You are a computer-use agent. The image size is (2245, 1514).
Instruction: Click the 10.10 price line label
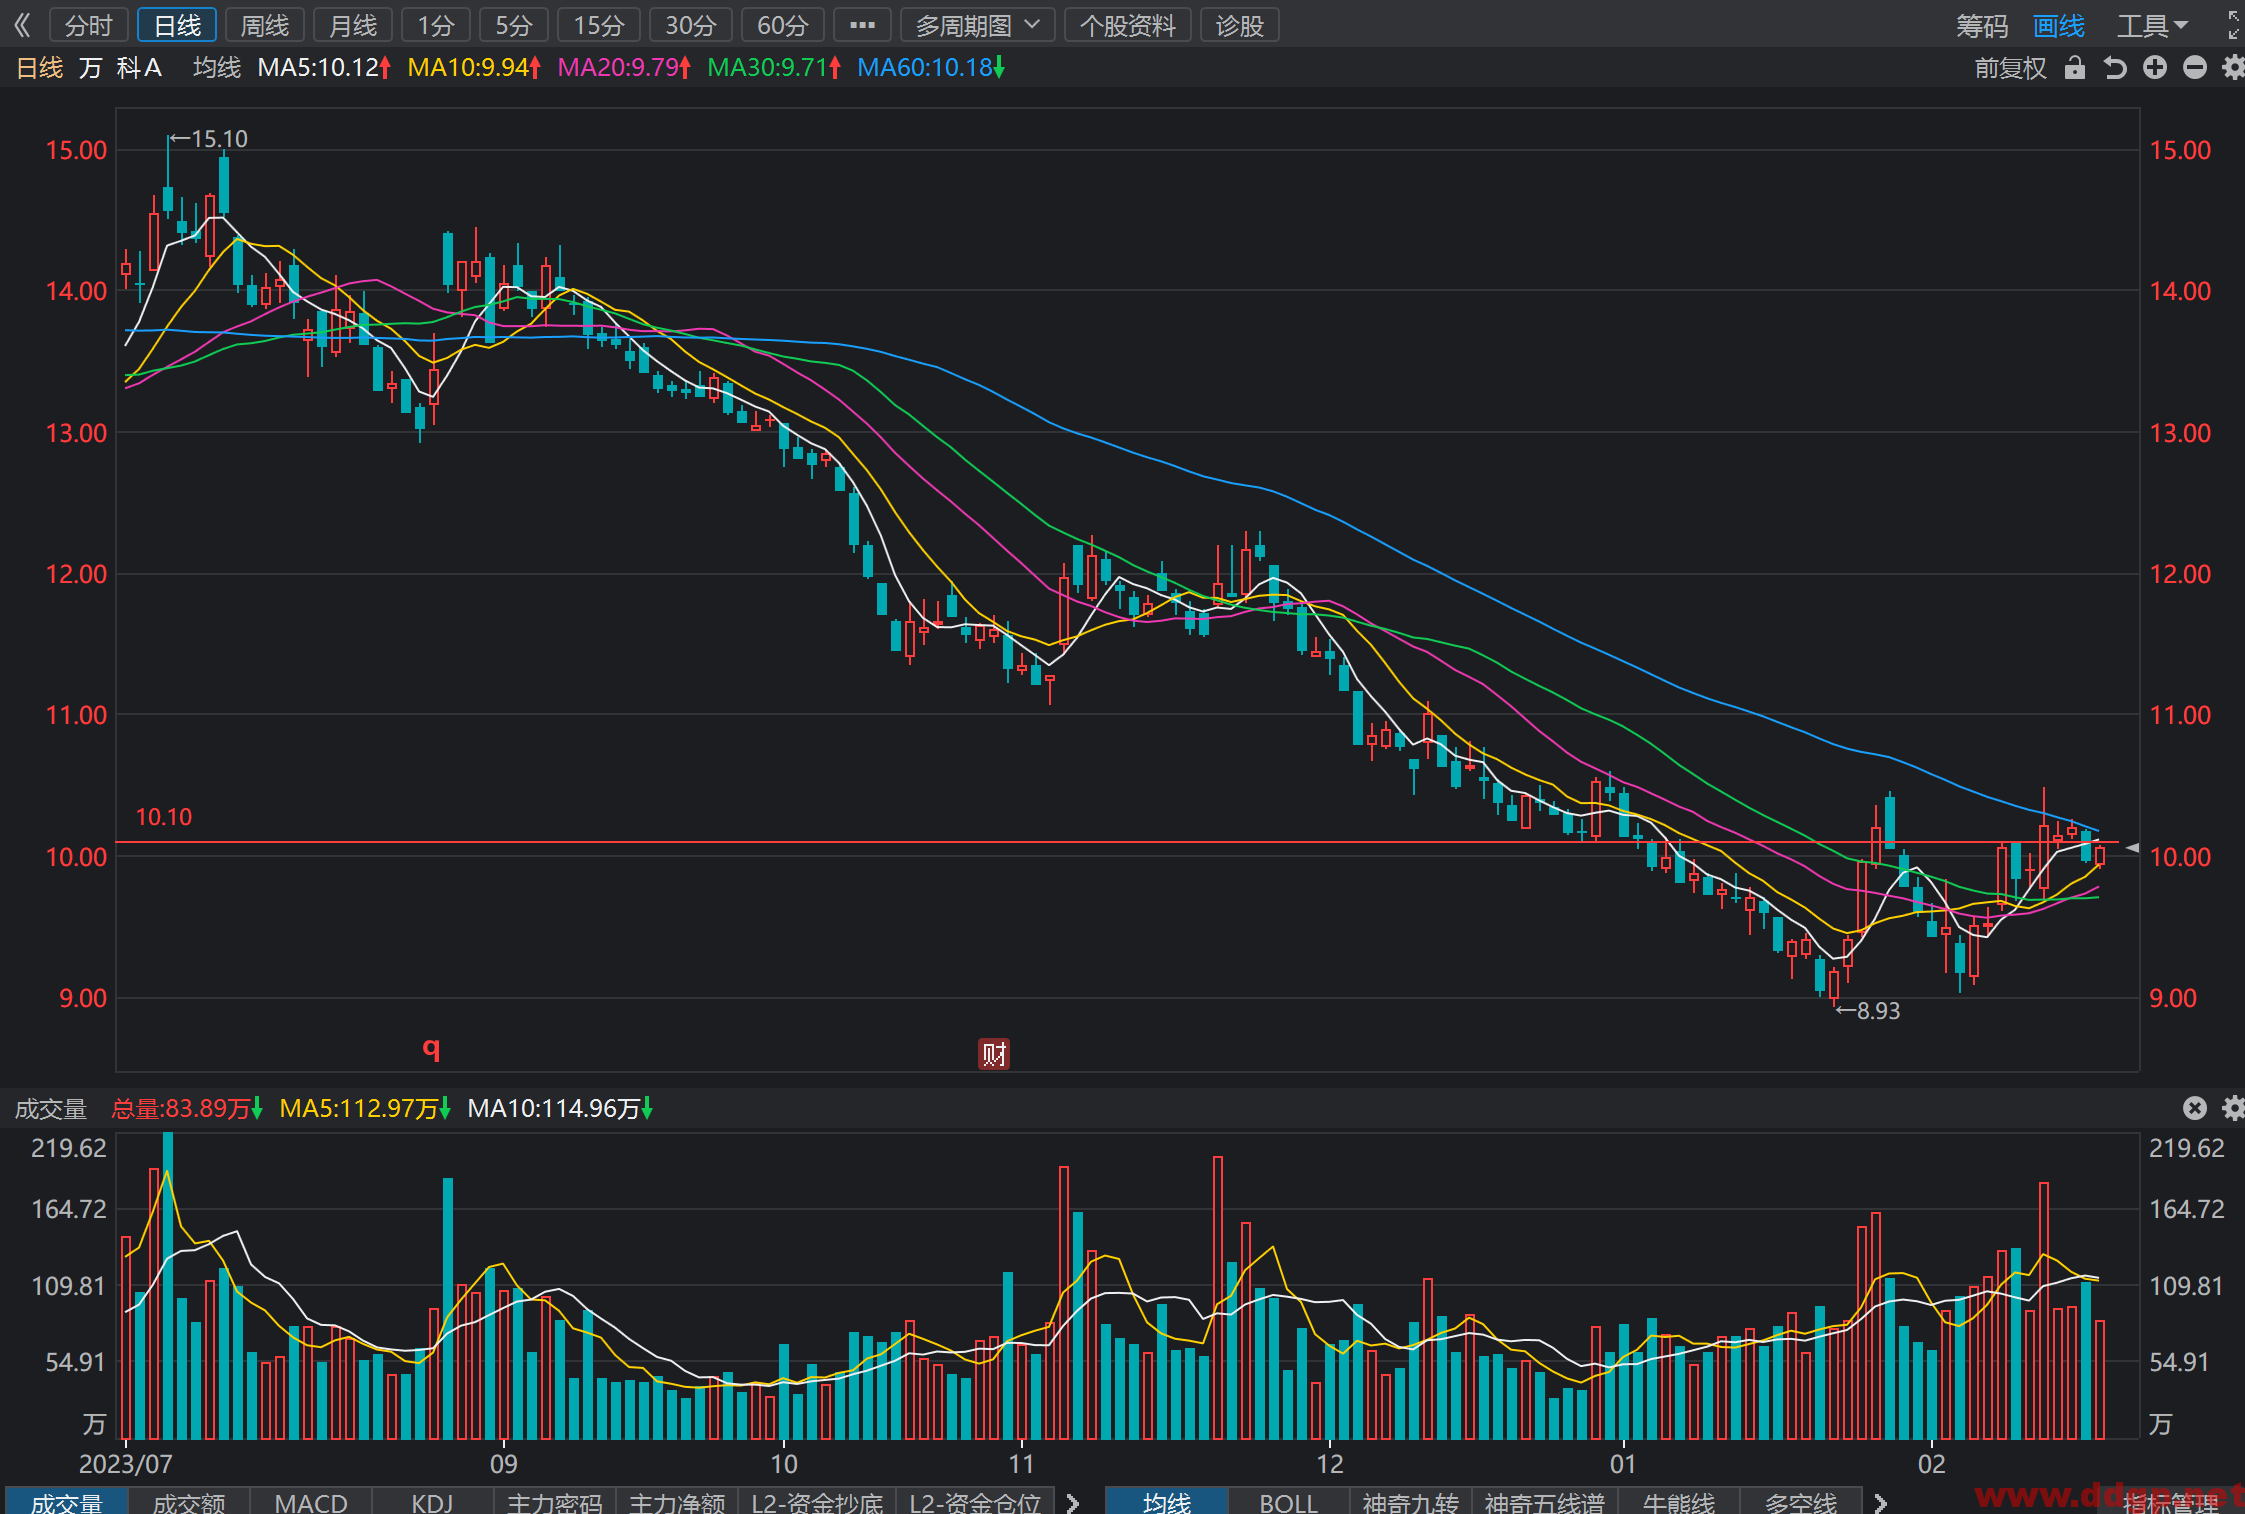[x=163, y=817]
